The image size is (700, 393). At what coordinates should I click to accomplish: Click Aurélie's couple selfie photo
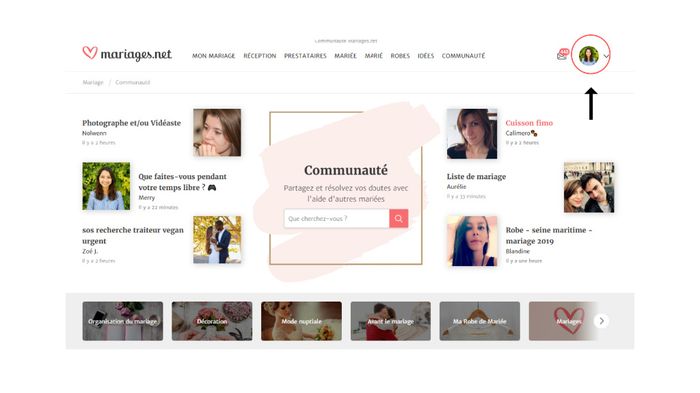[x=589, y=188]
